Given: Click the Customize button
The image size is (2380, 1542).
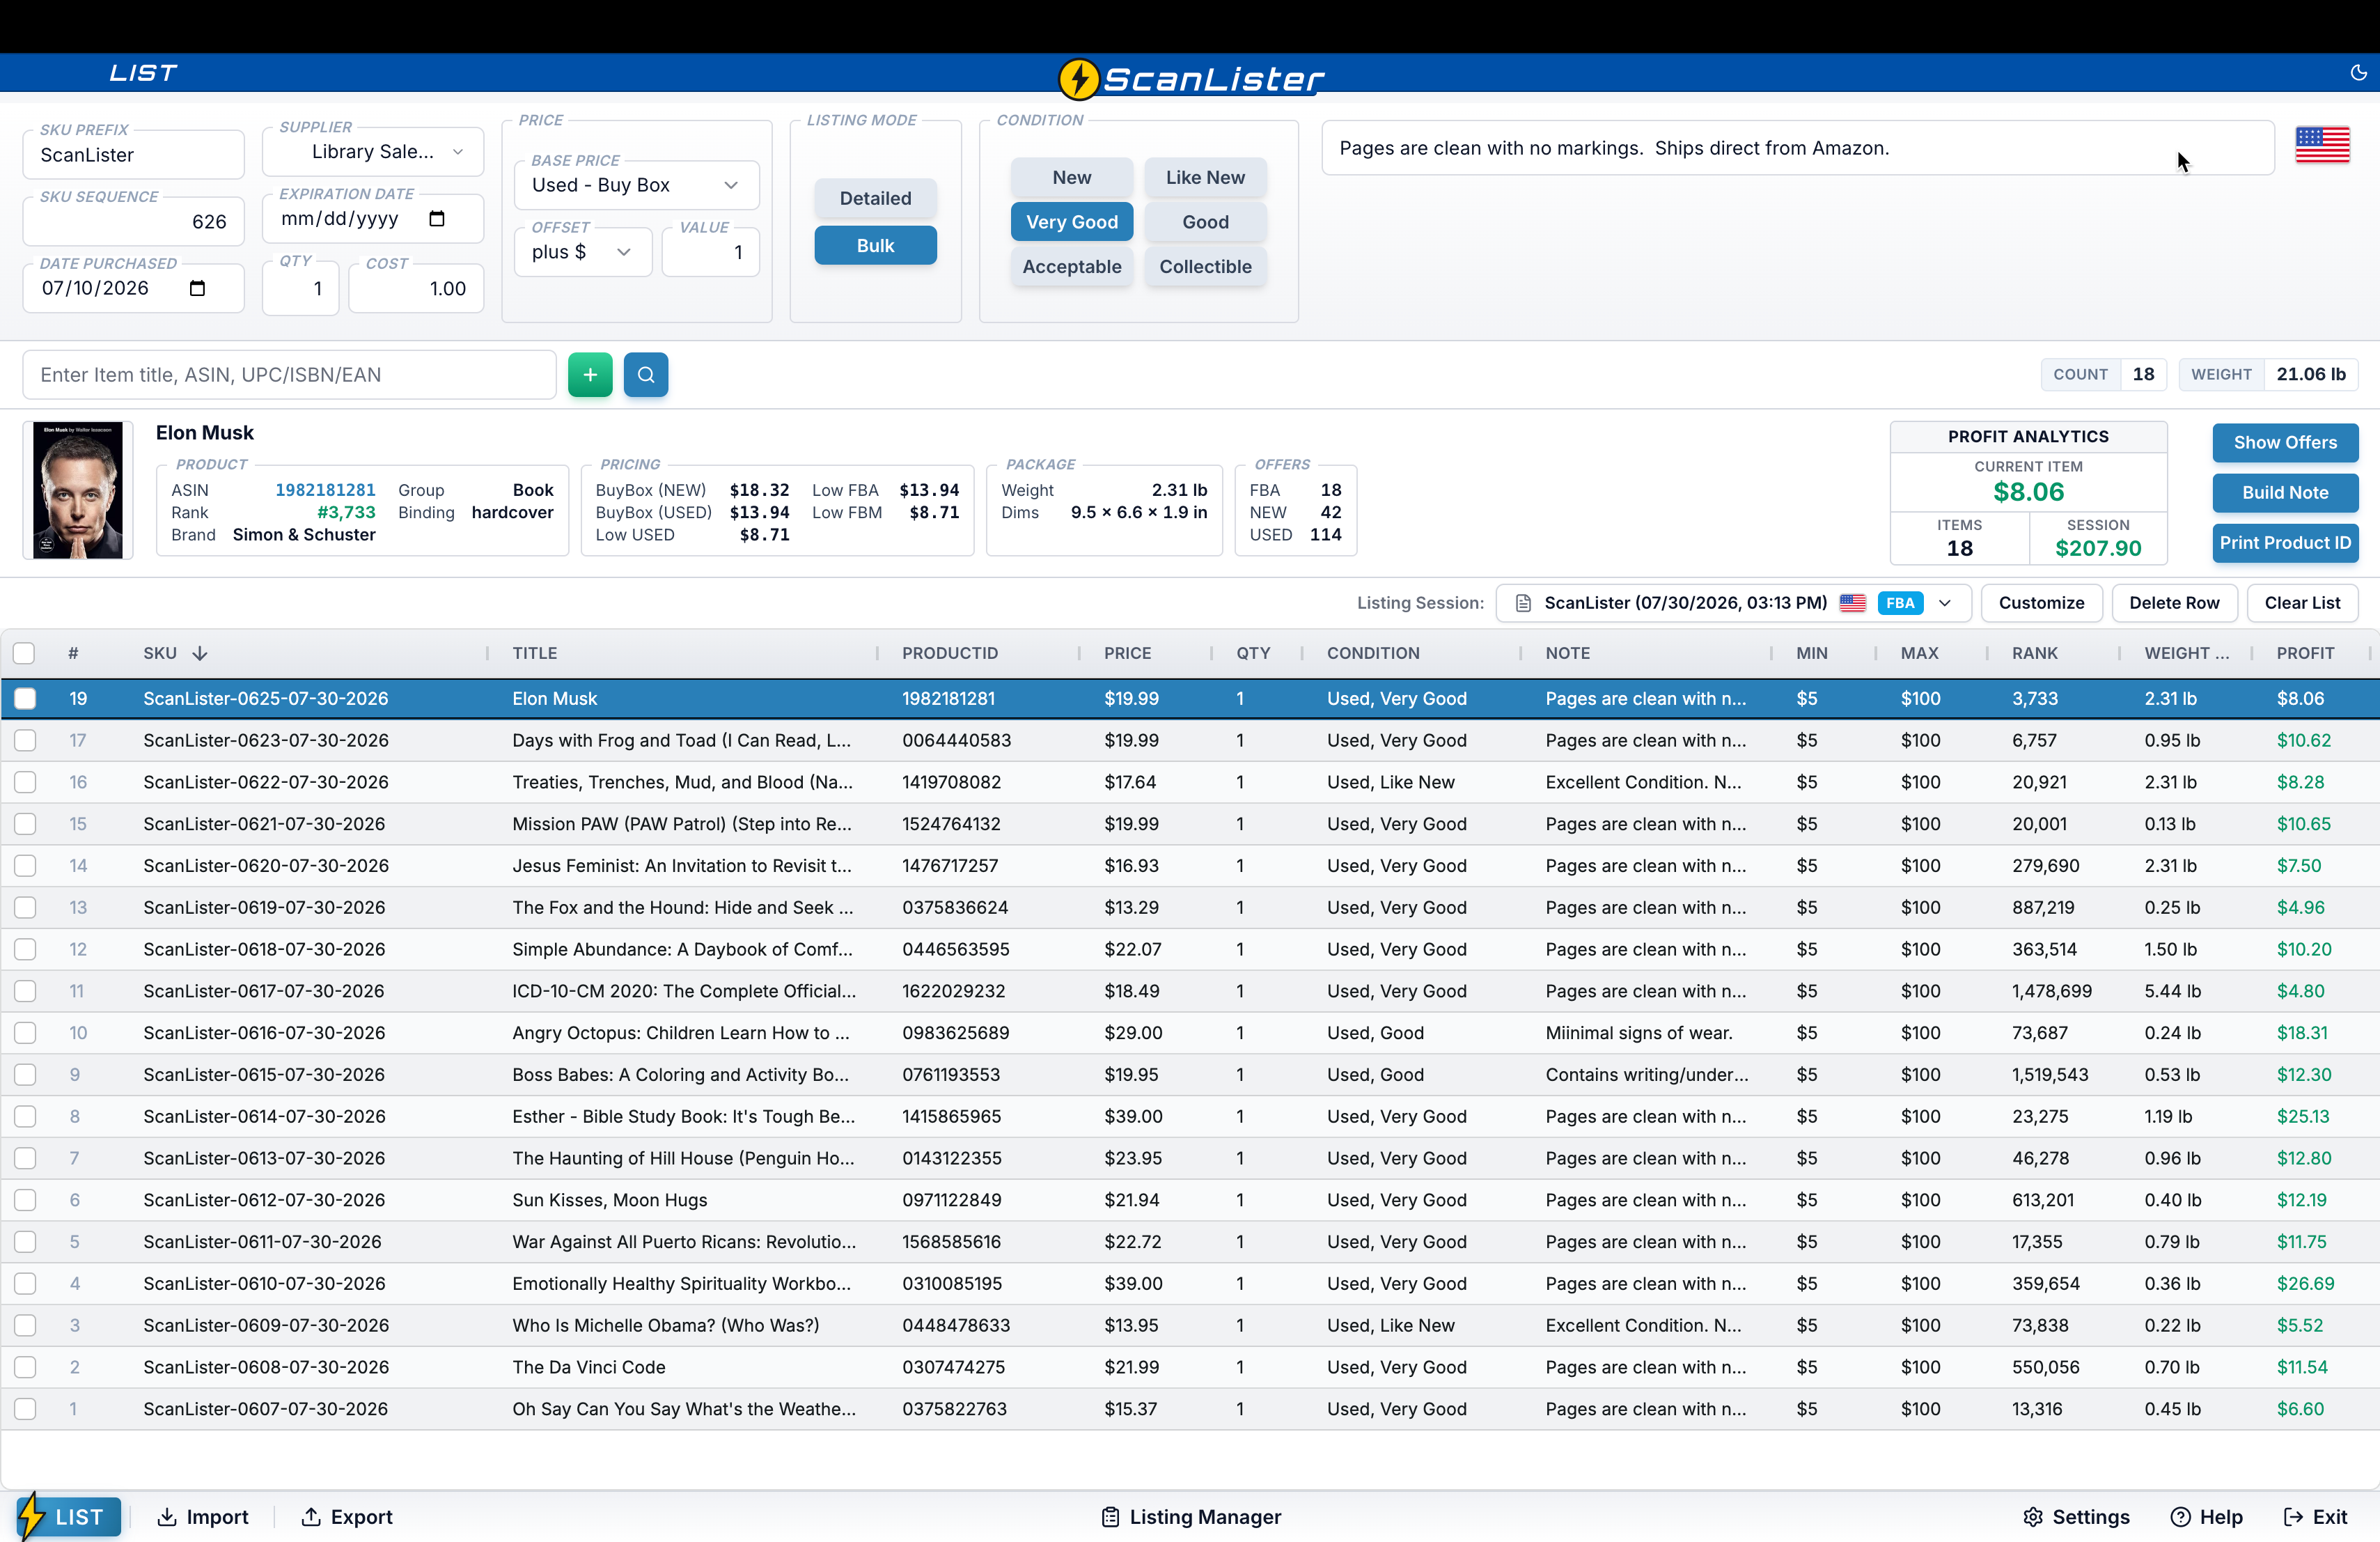Looking at the screenshot, I should click(2041, 603).
